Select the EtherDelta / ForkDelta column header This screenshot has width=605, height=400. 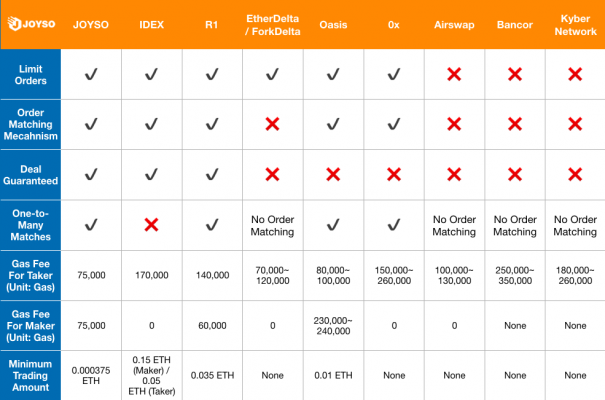[272, 25]
